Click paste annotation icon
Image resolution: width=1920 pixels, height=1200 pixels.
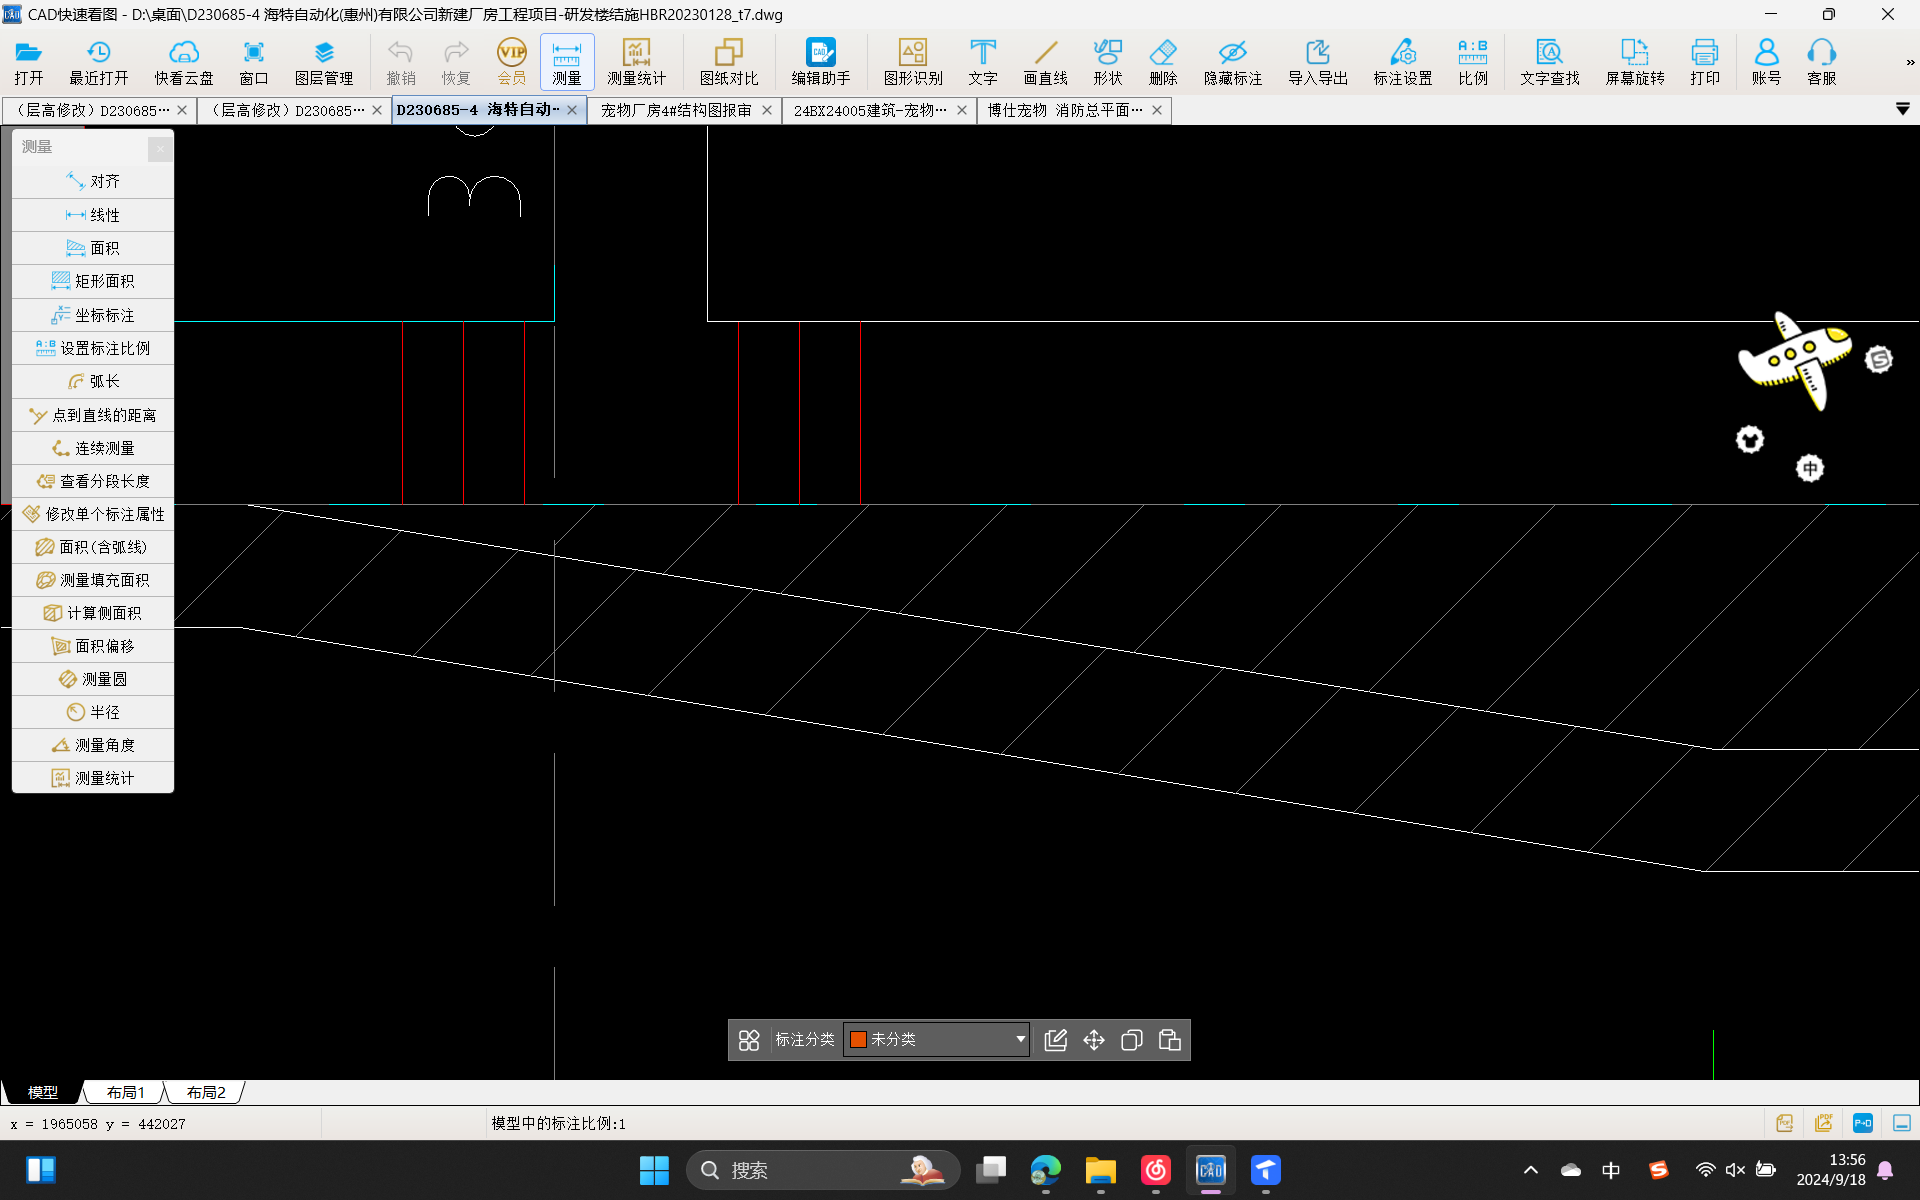coord(1170,1040)
